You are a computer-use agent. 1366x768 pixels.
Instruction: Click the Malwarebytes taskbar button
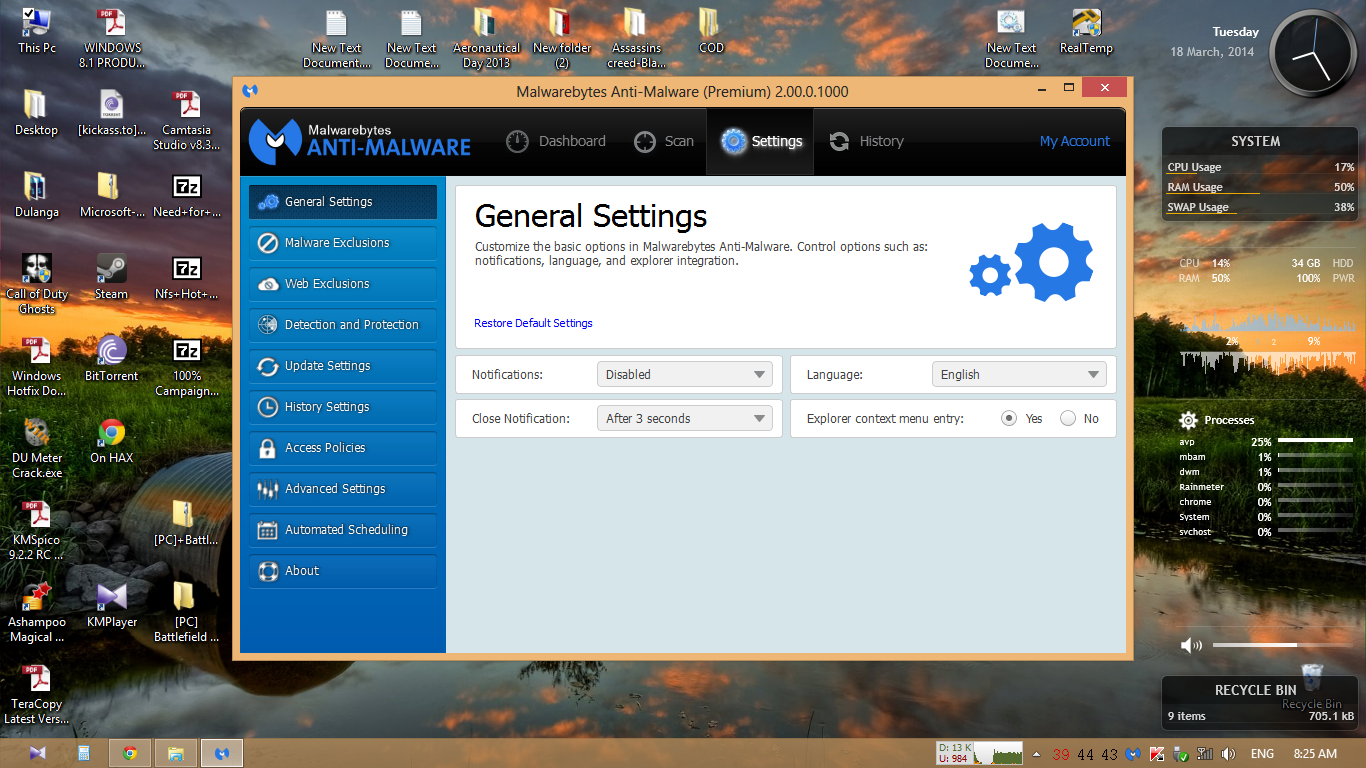[222, 753]
